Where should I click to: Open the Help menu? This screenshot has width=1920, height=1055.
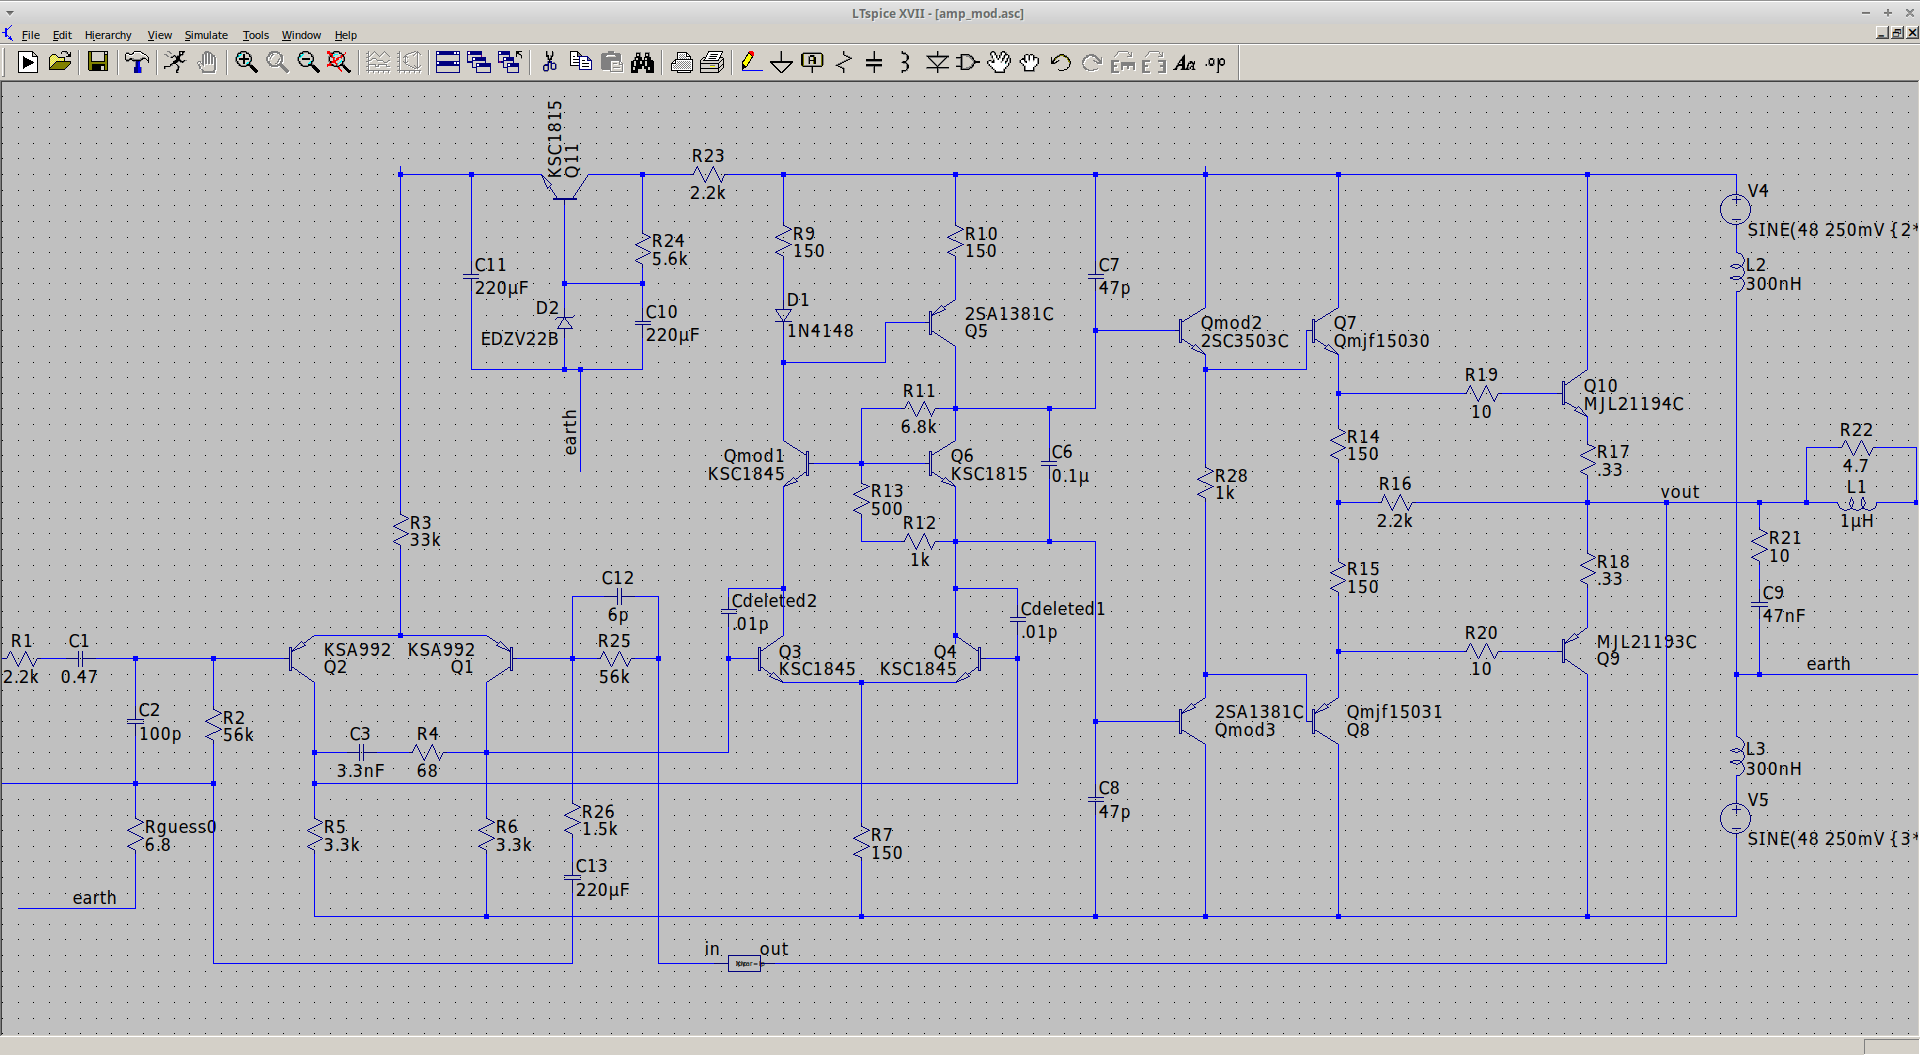(345, 35)
